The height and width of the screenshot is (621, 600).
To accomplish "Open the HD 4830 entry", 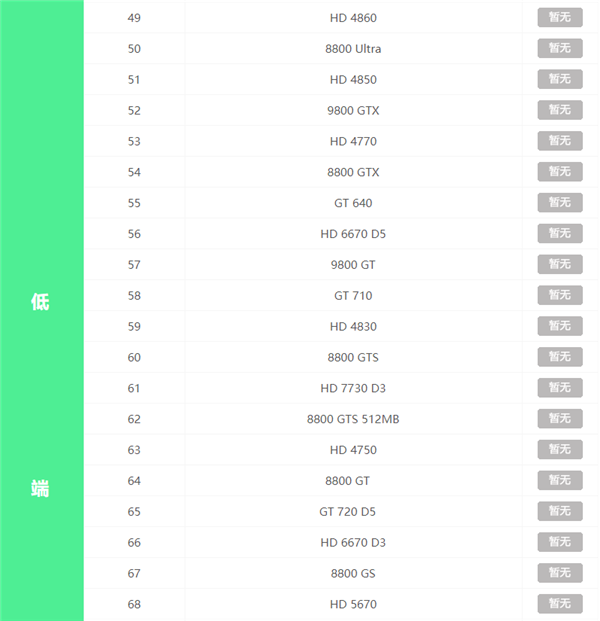I will (353, 327).
